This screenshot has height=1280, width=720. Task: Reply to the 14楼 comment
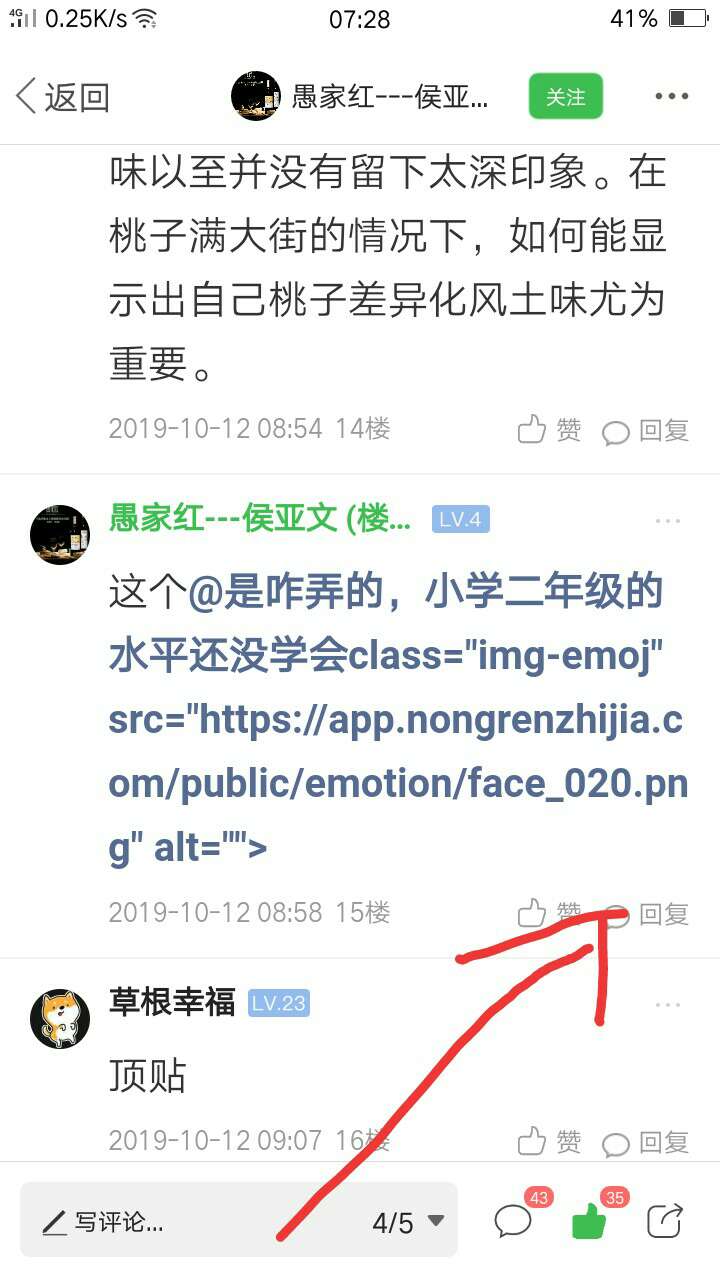point(646,431)
